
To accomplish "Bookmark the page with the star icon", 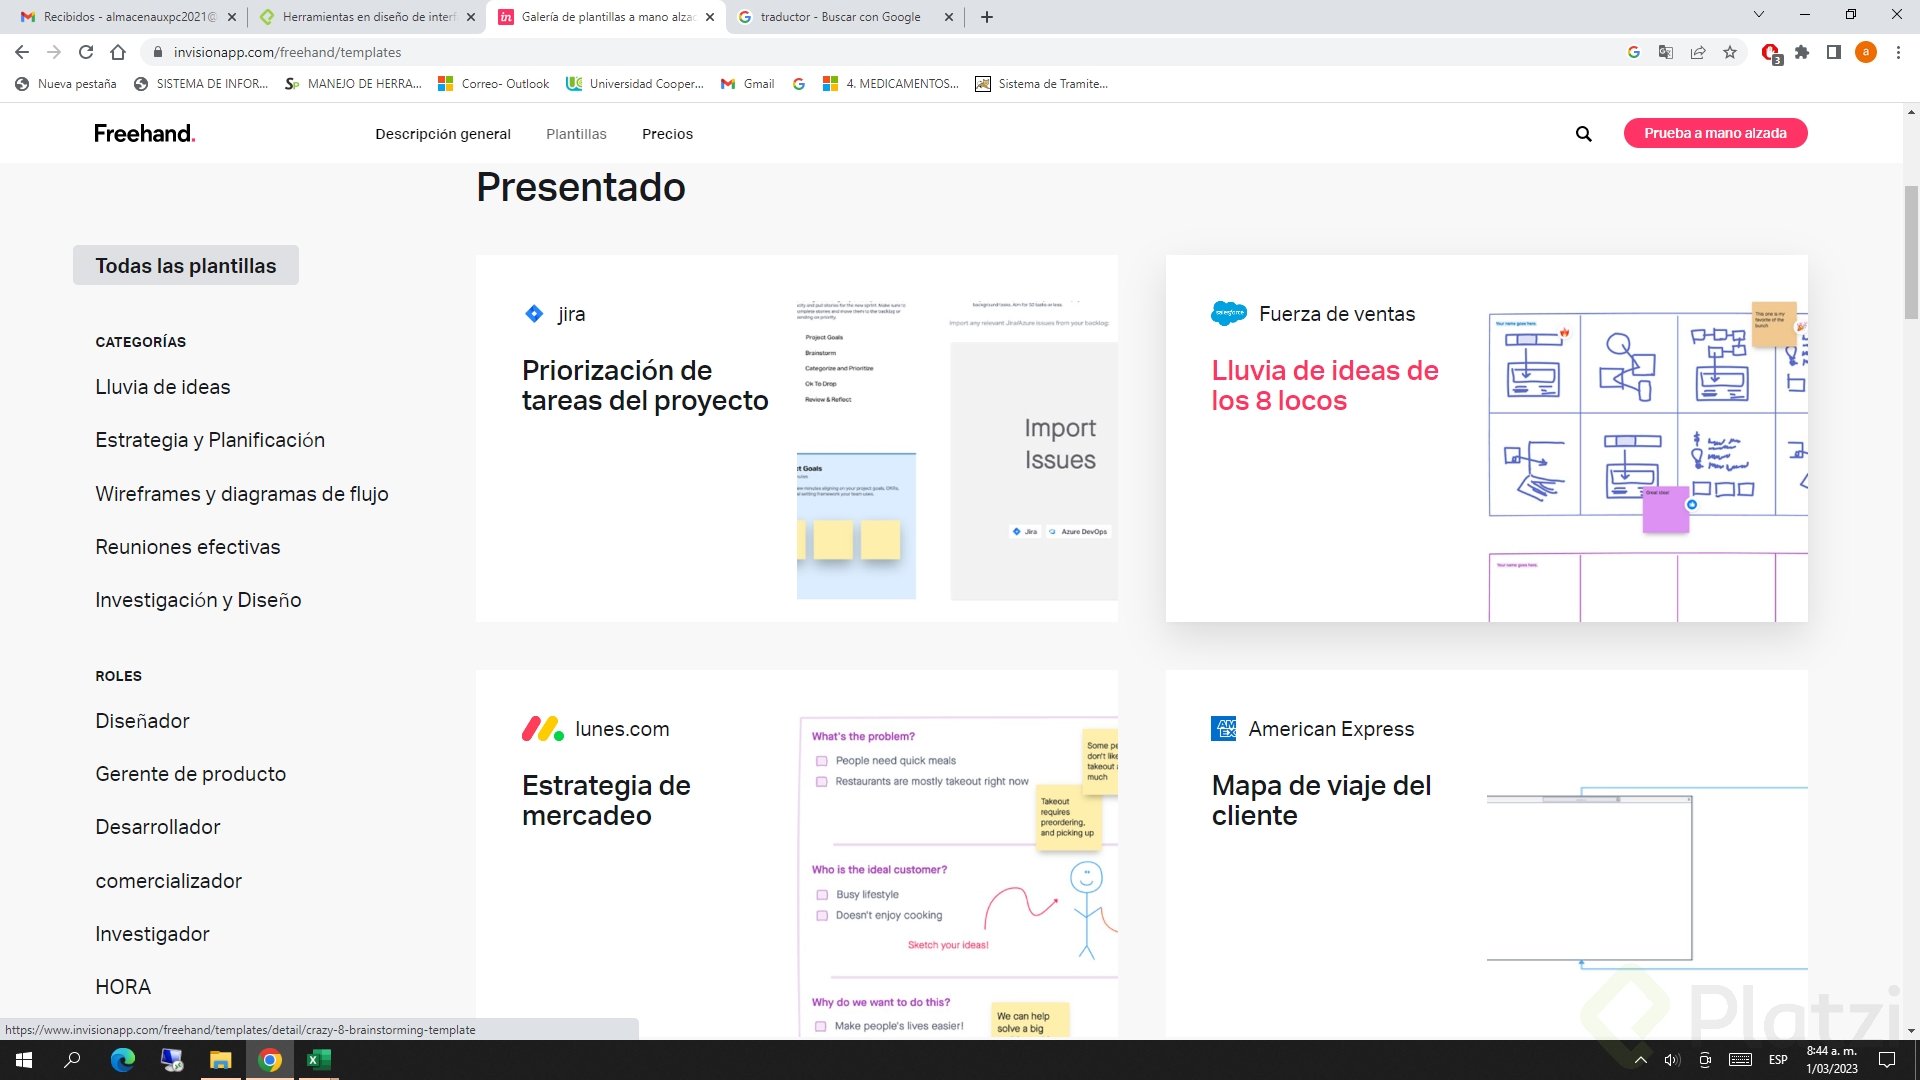I will click(1731, 52).
